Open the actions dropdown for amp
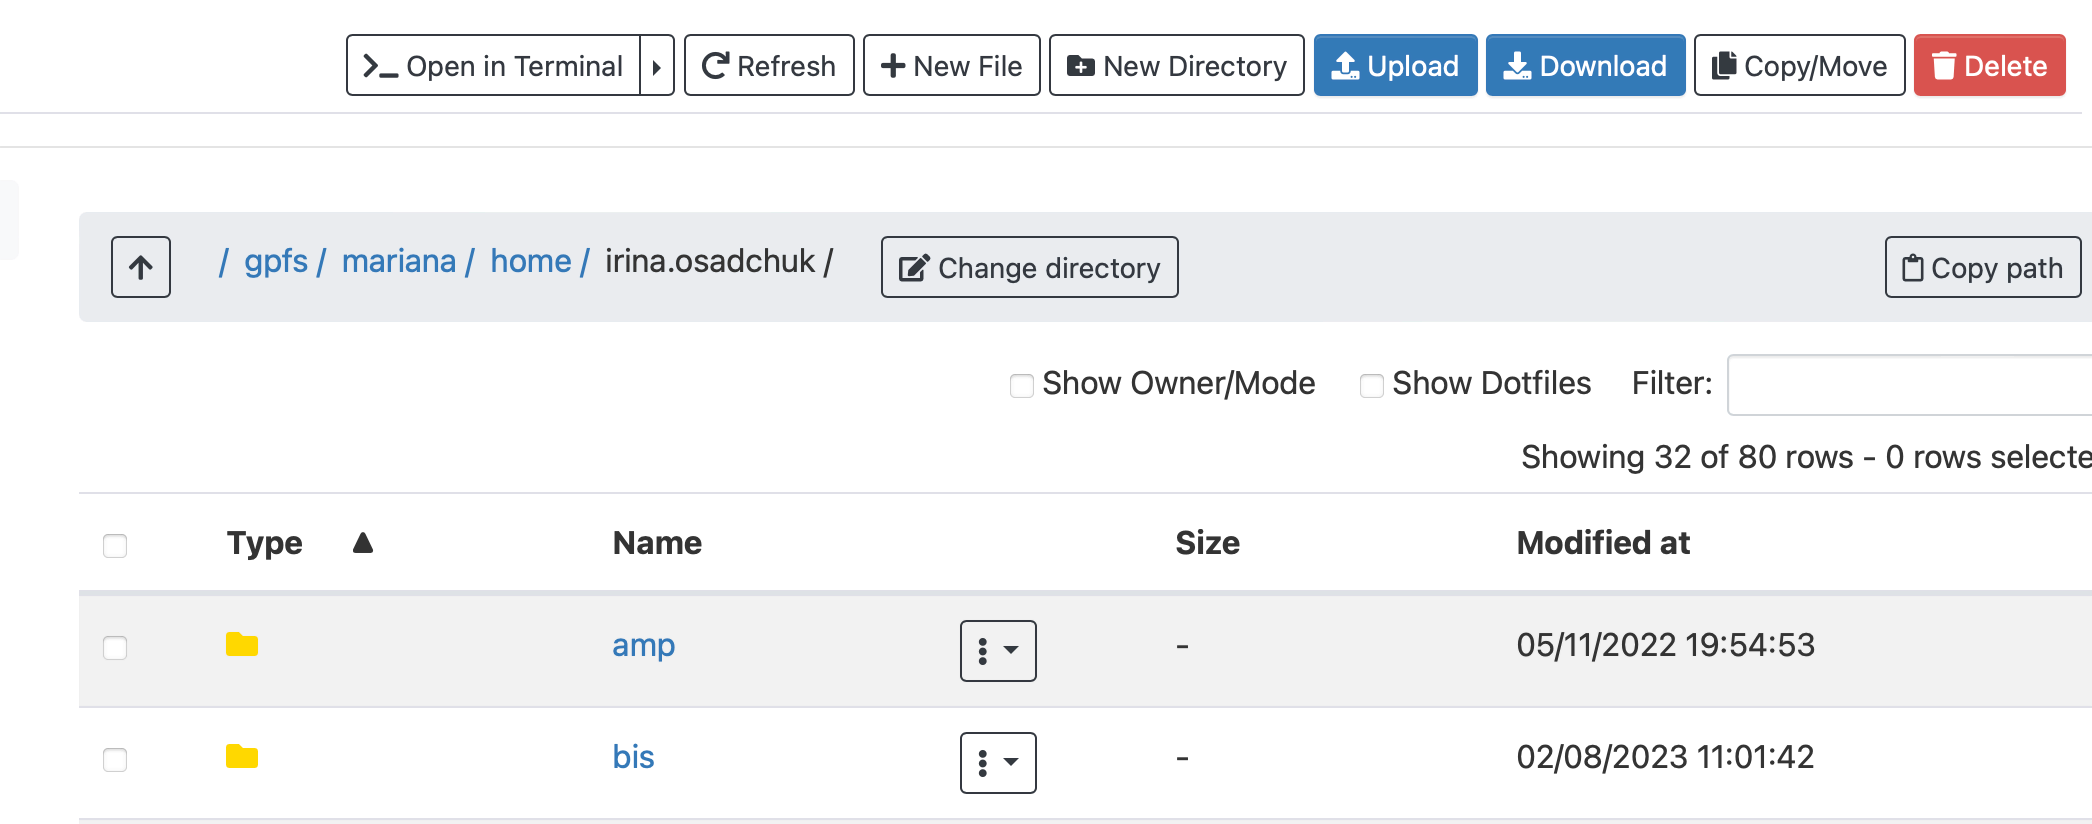The width and height of the screenshot is (2092, 824). [x=998, y=651]
